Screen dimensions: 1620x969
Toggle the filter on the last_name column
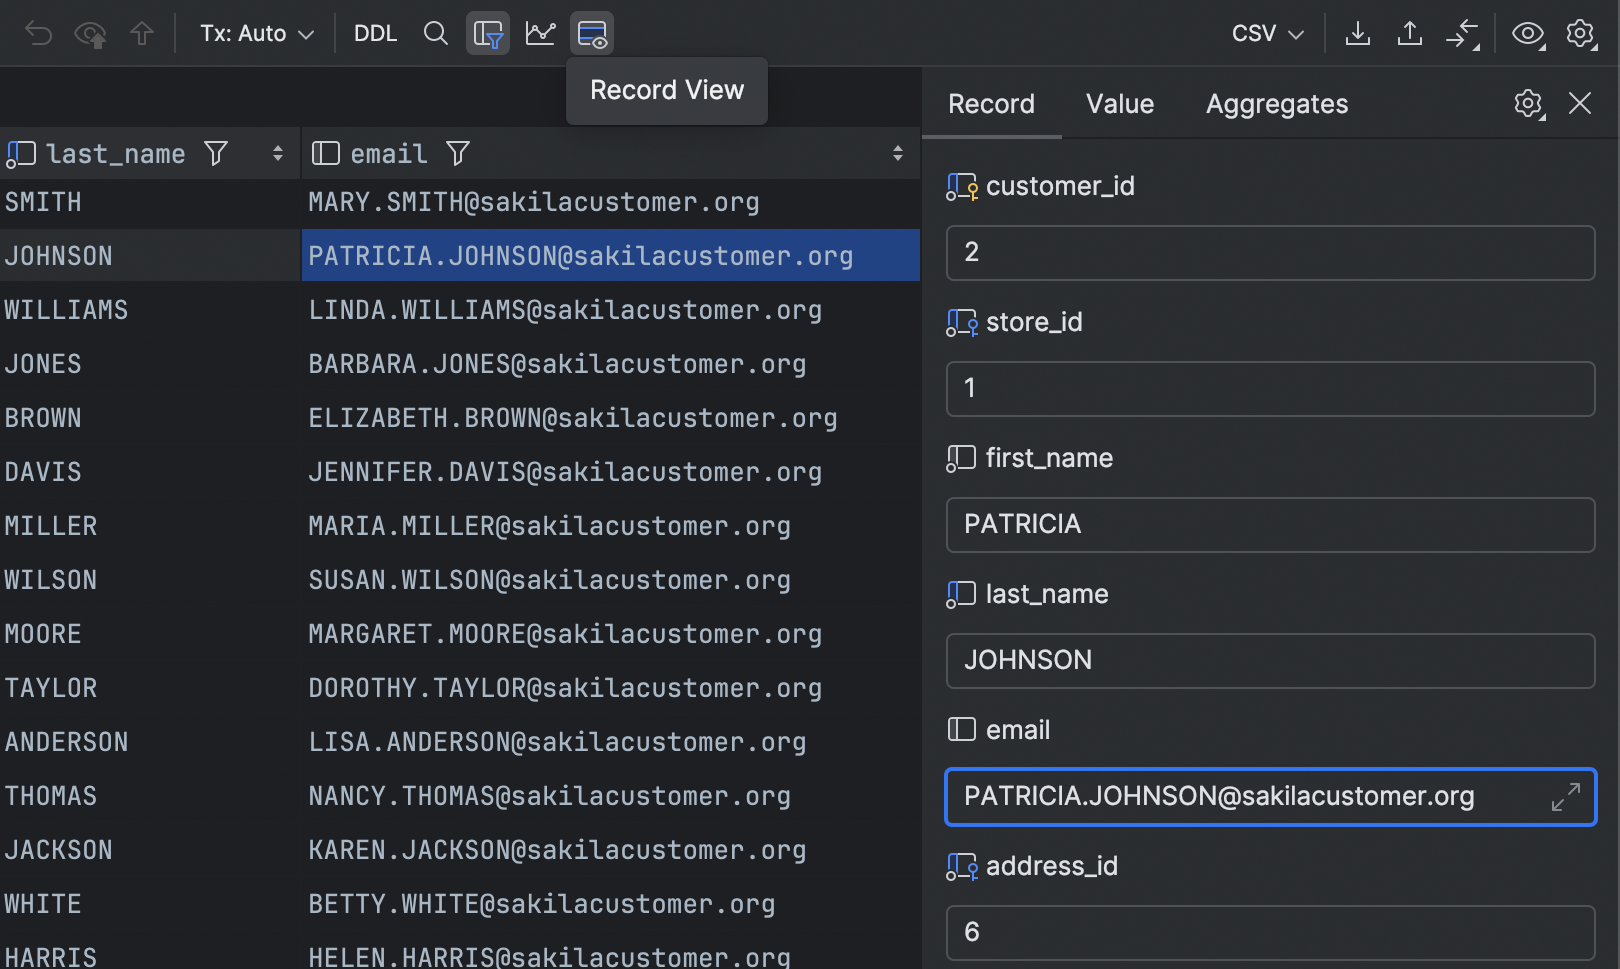(x=215, y=153)
